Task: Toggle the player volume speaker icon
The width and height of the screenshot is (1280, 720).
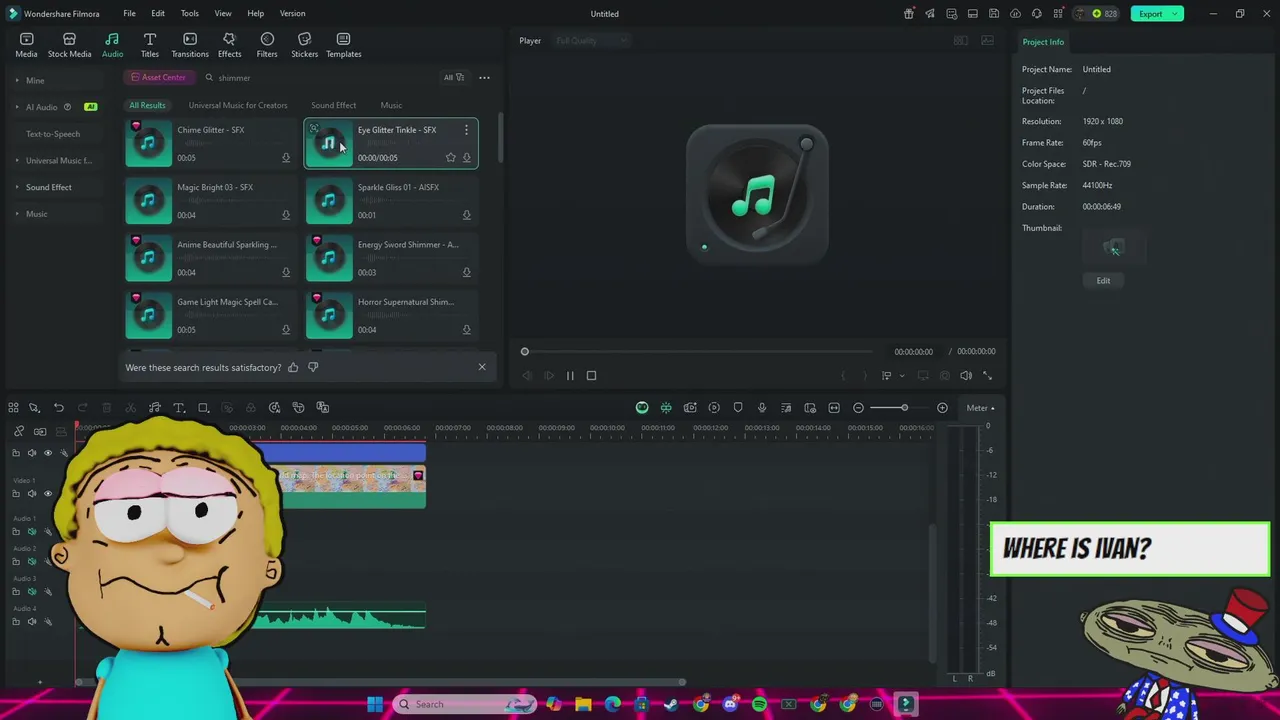Action: pos(966,376)
